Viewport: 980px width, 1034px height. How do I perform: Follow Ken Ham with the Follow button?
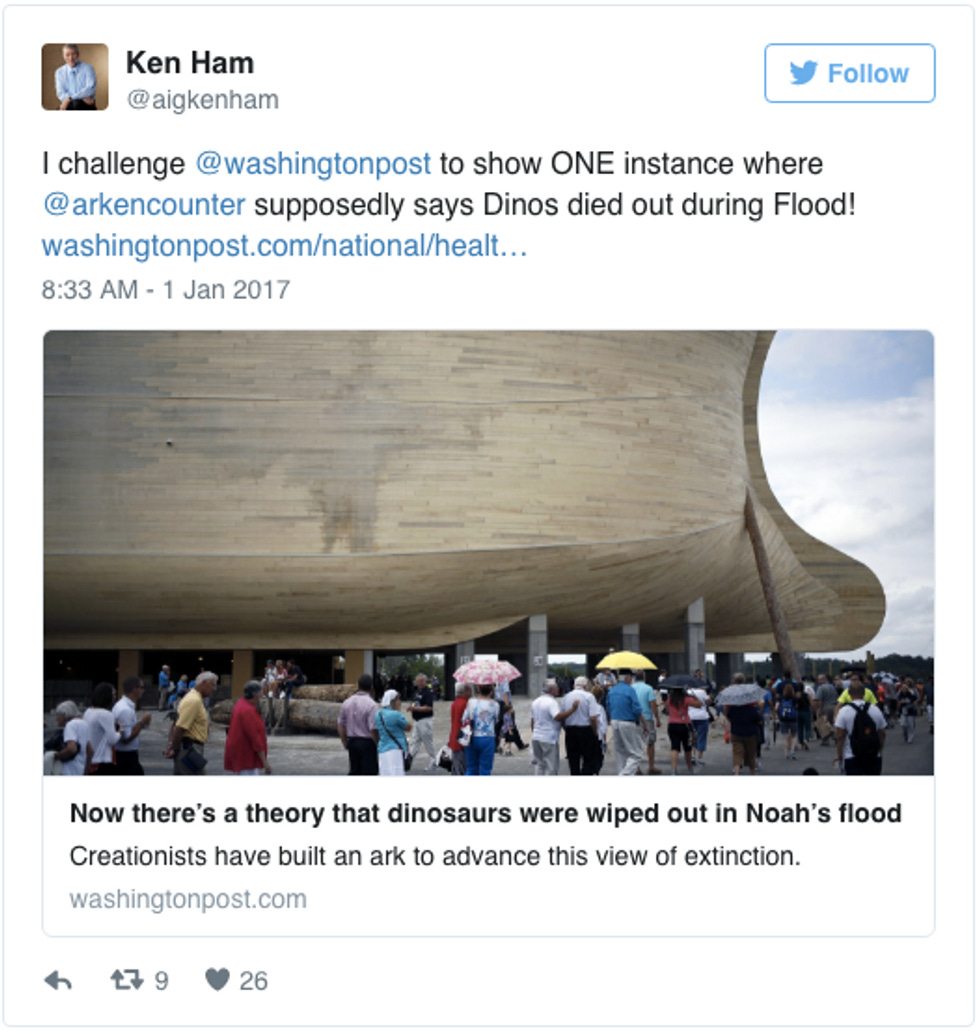click(x=849, y=73)
